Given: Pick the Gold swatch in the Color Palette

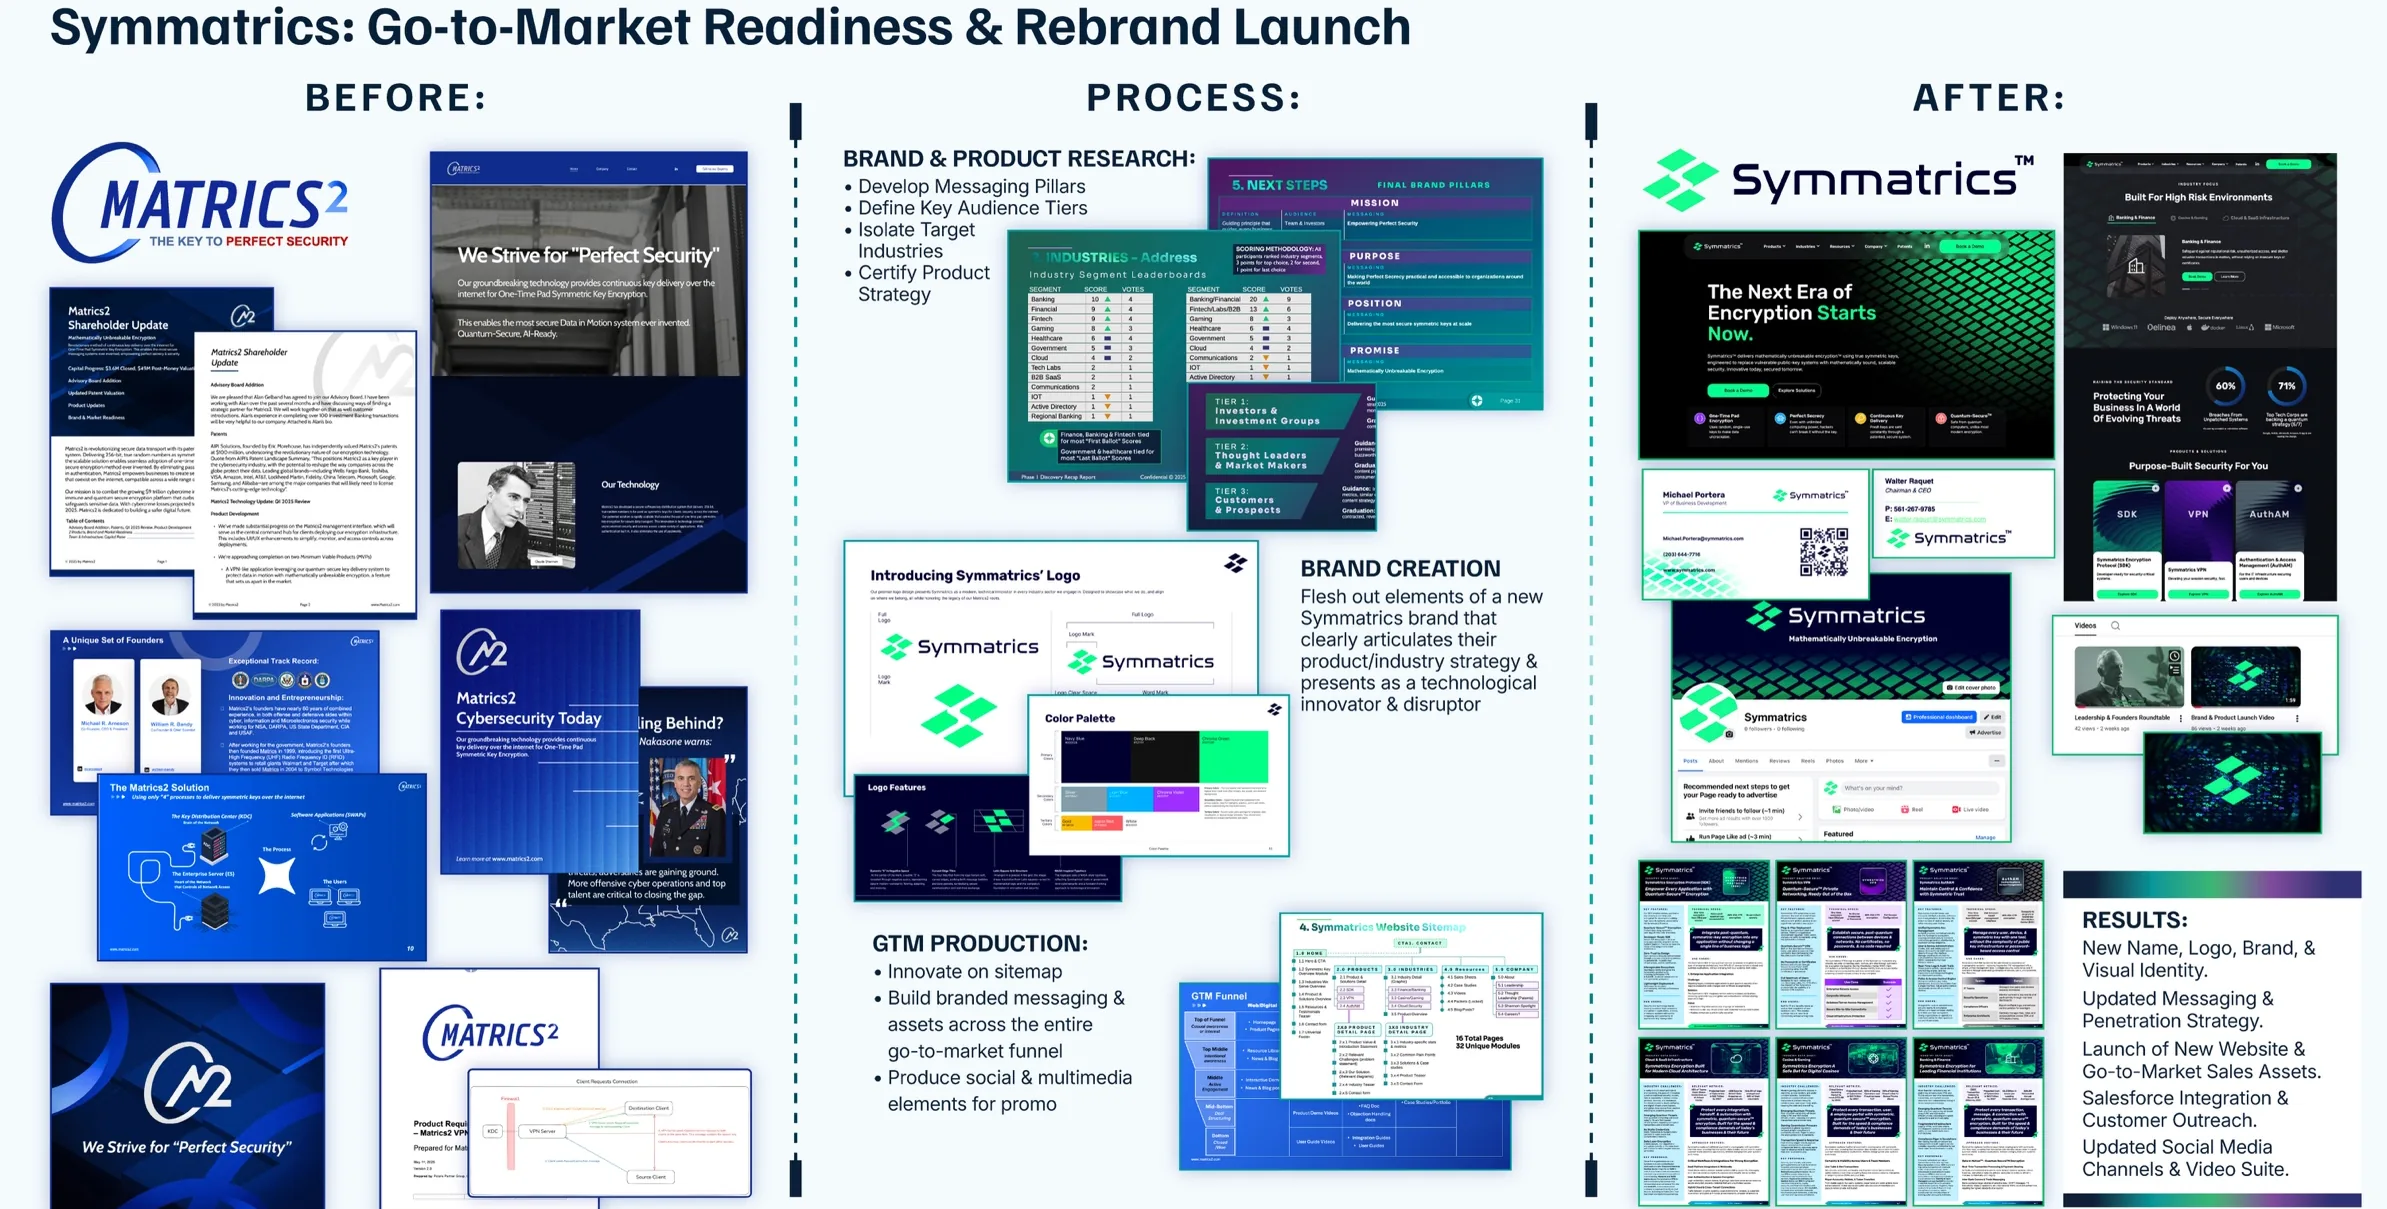Looking at the screenshot, I should click(x=1076, y=823).
